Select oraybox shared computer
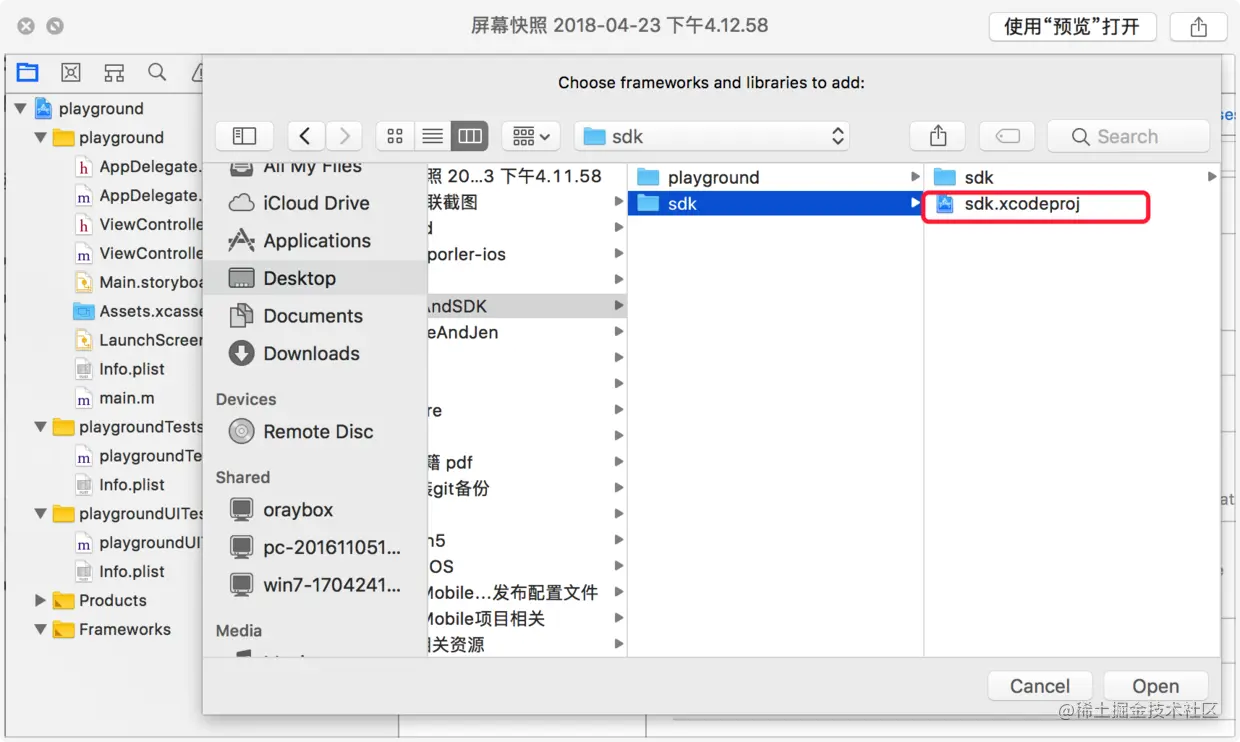Viewport: 1240px width, 742px height. tap(315, 510)
